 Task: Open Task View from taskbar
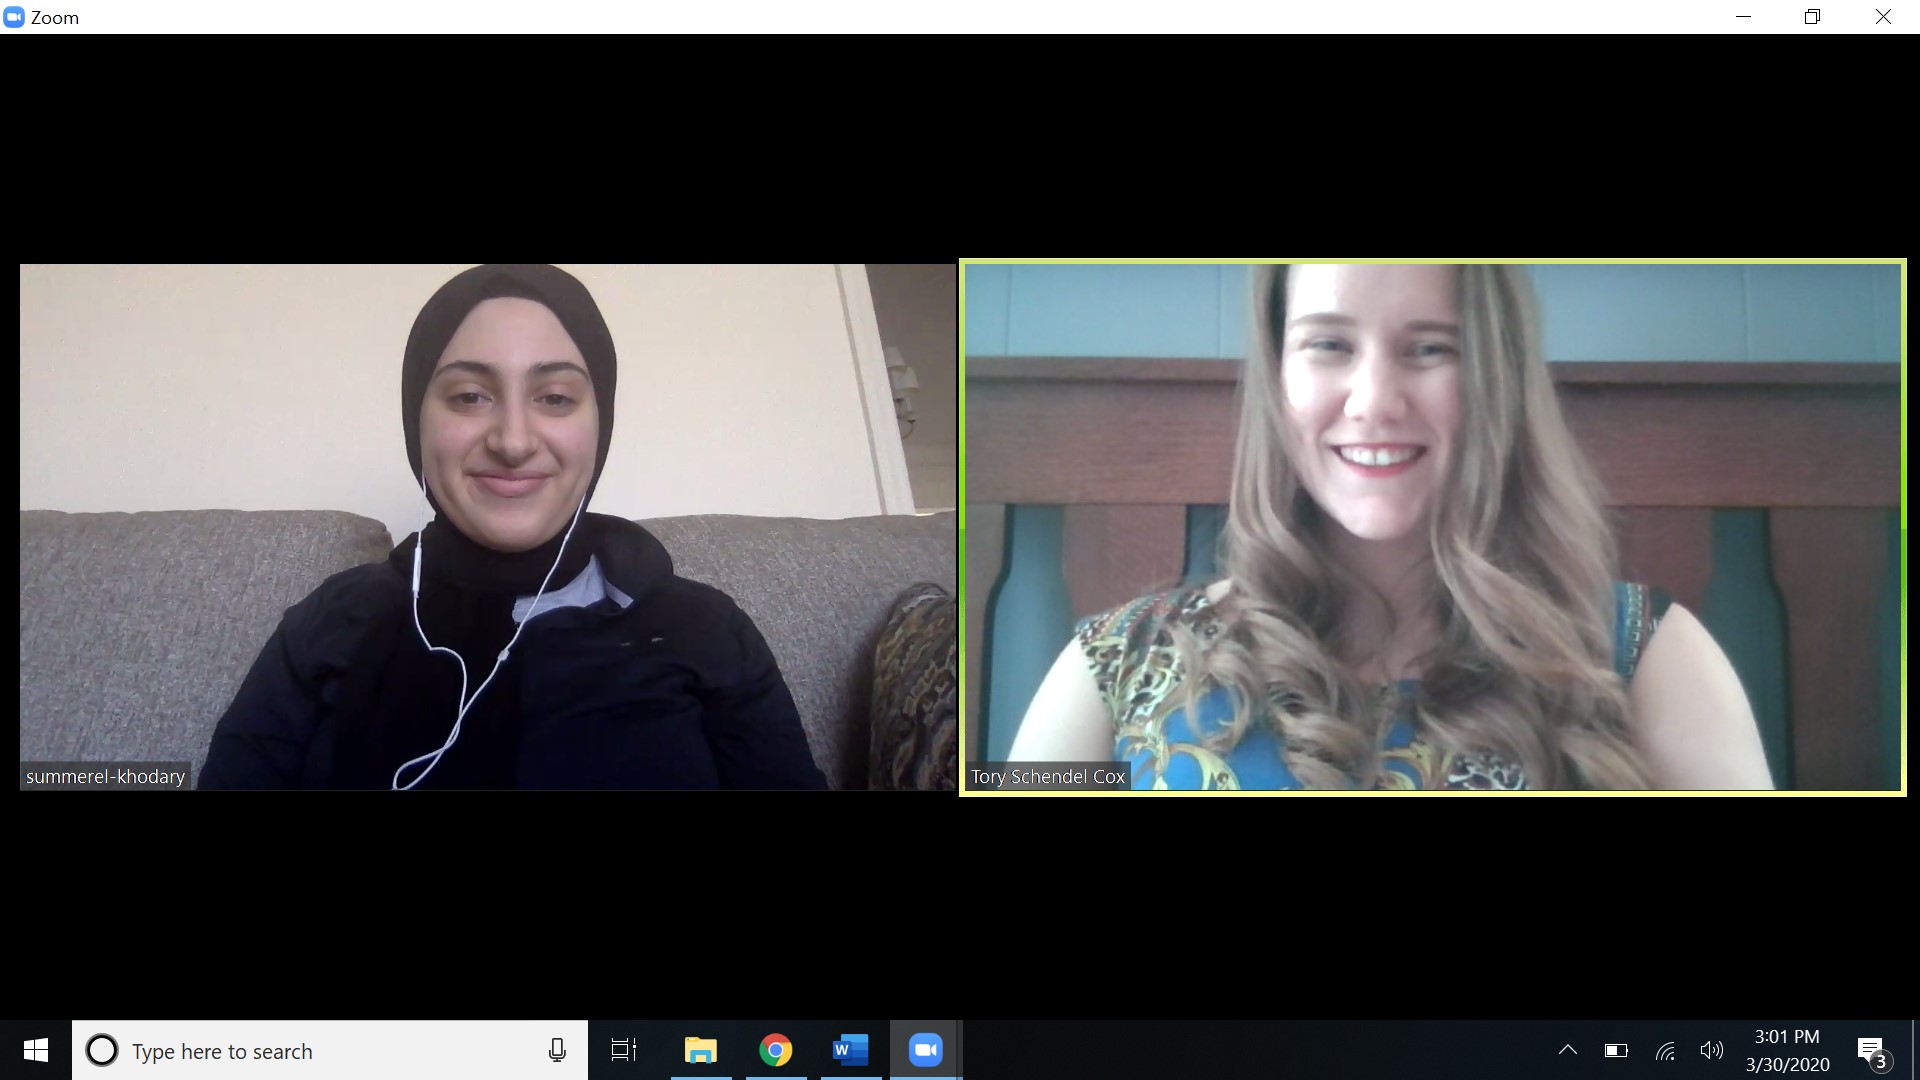[624, 1050]
